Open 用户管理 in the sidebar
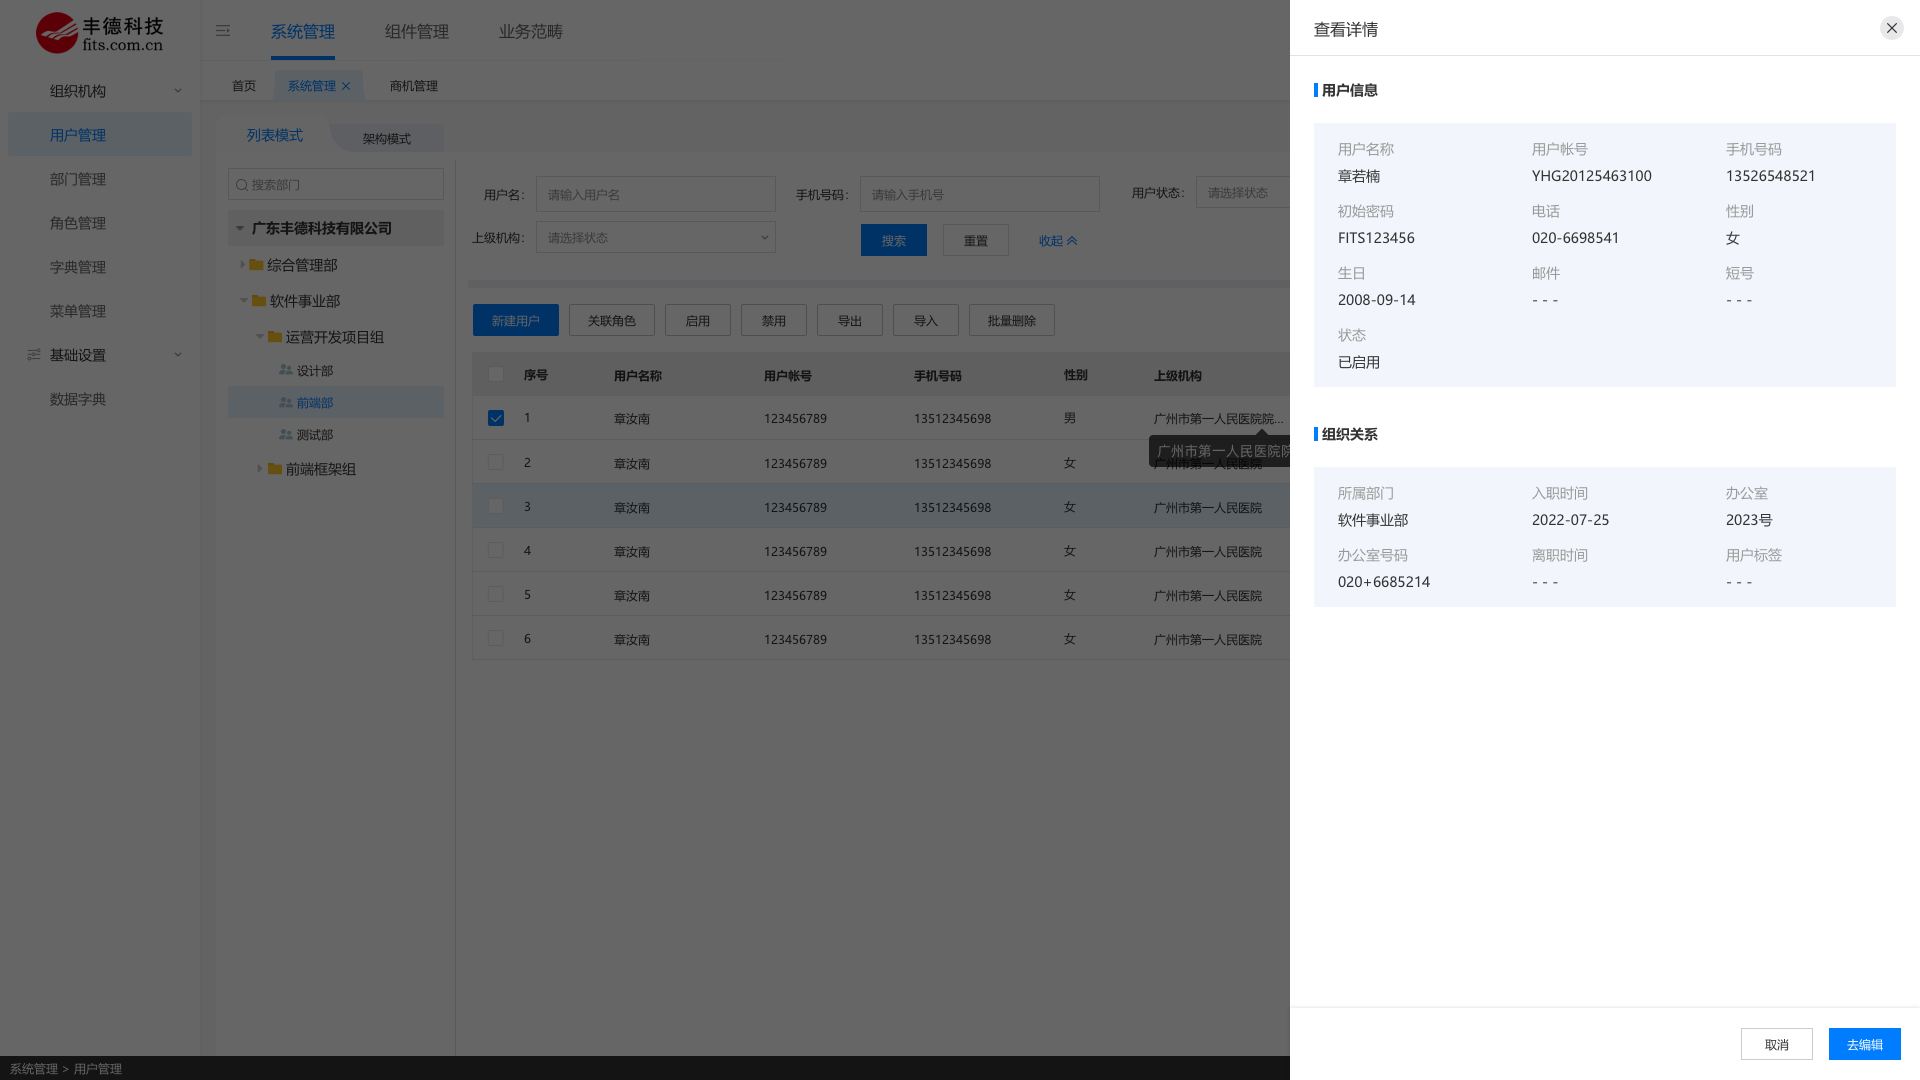1920x1080 pixels. [x=100, y=135]
